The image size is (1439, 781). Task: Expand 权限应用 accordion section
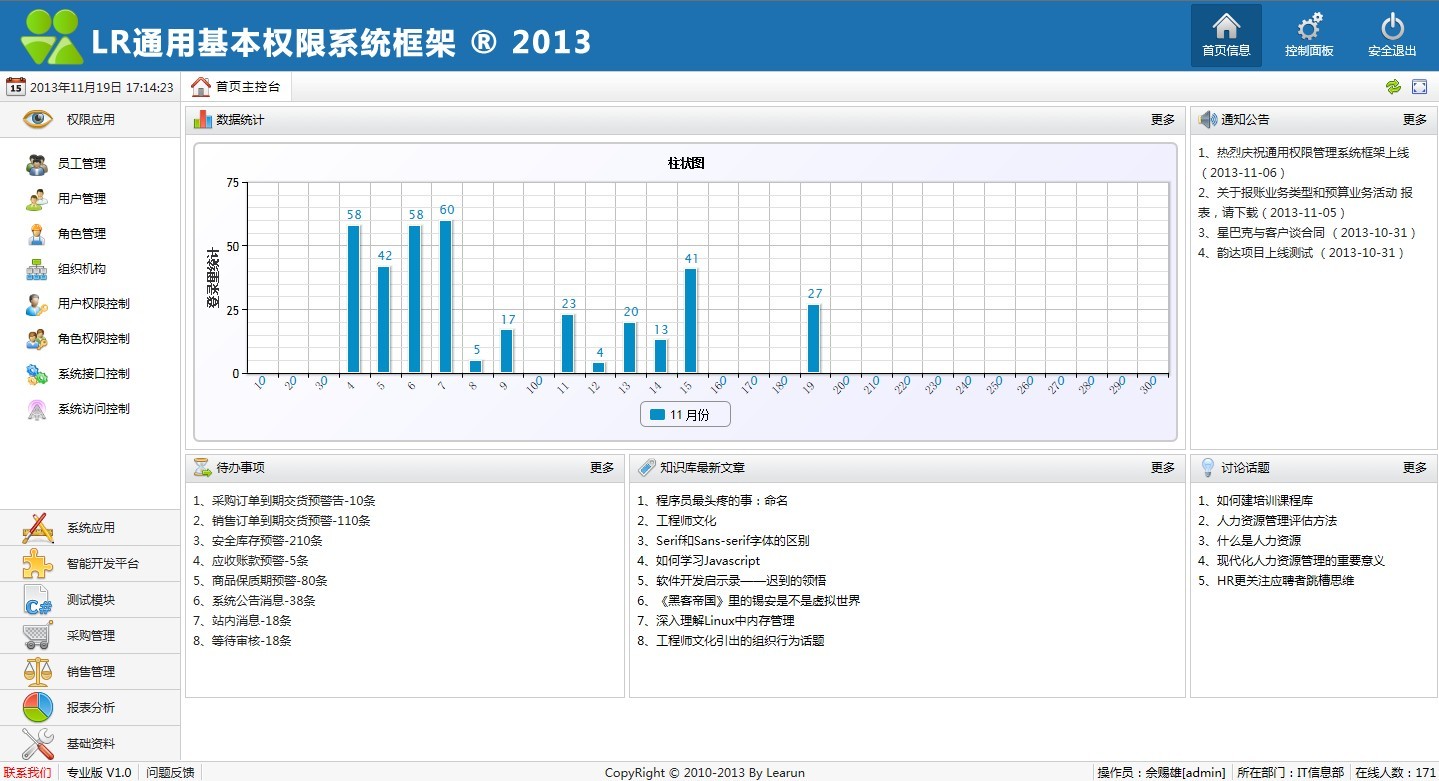point(90,119)
